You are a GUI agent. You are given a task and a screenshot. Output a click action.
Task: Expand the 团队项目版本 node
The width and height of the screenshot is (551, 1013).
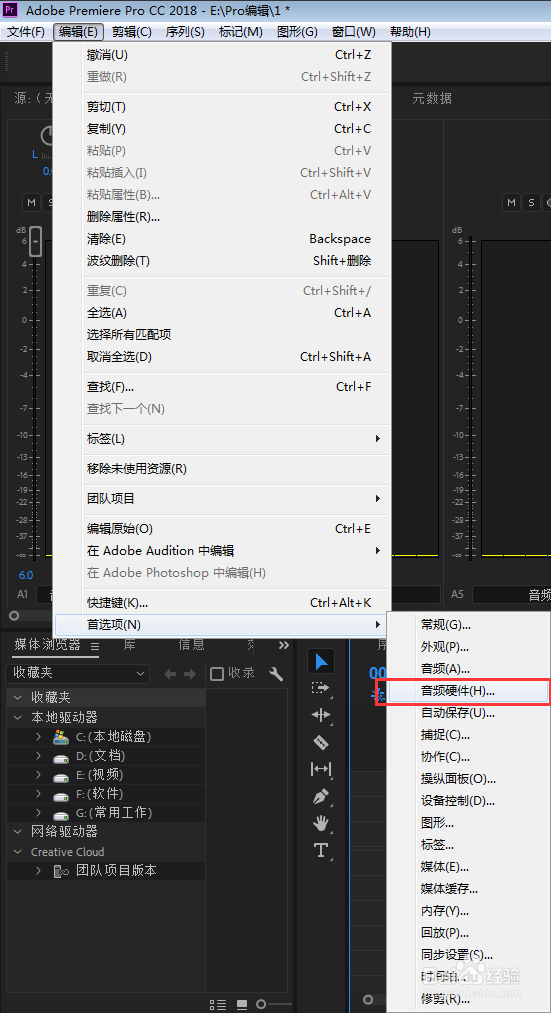pos(38,870)
